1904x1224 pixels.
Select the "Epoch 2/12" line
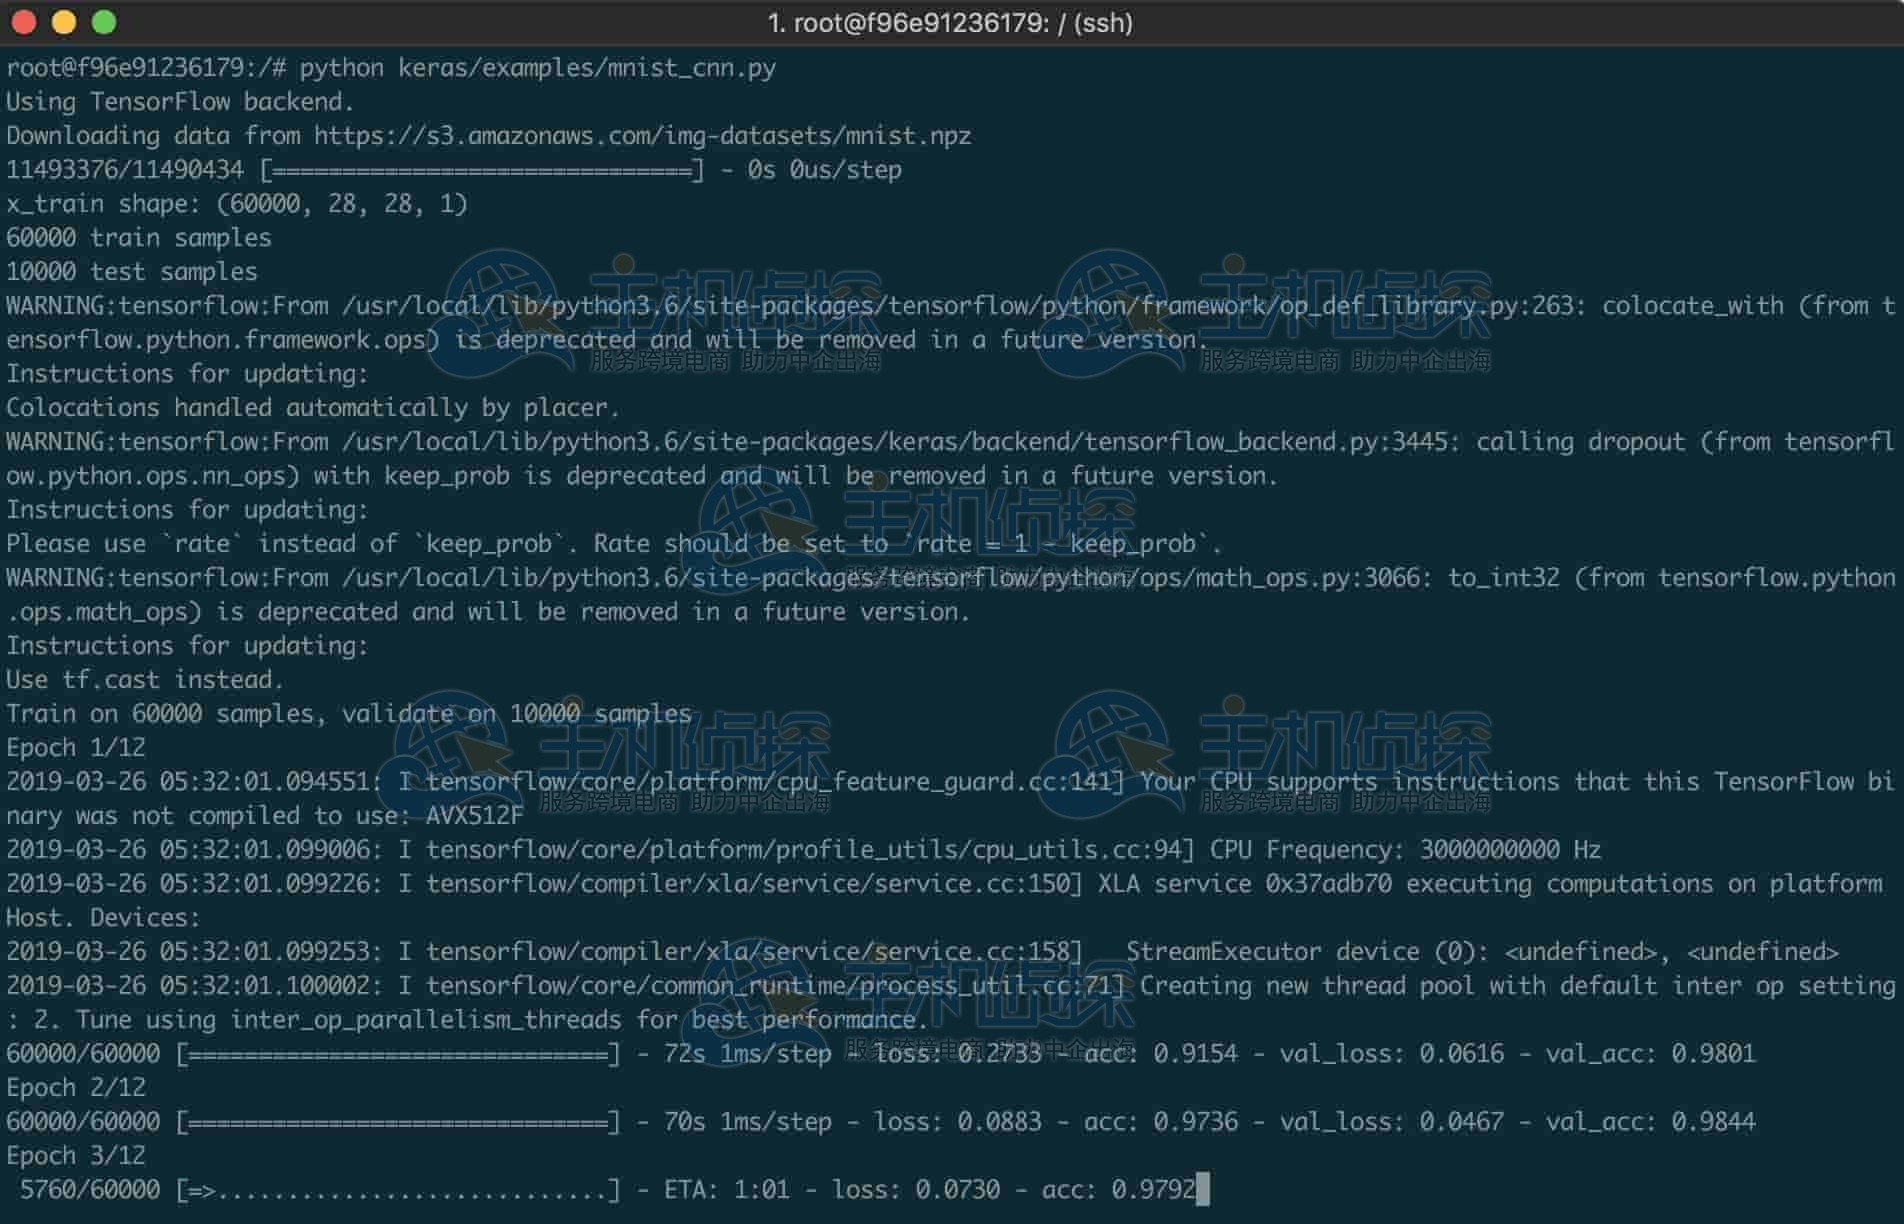pyautogui.click(x=76, y=1088)
